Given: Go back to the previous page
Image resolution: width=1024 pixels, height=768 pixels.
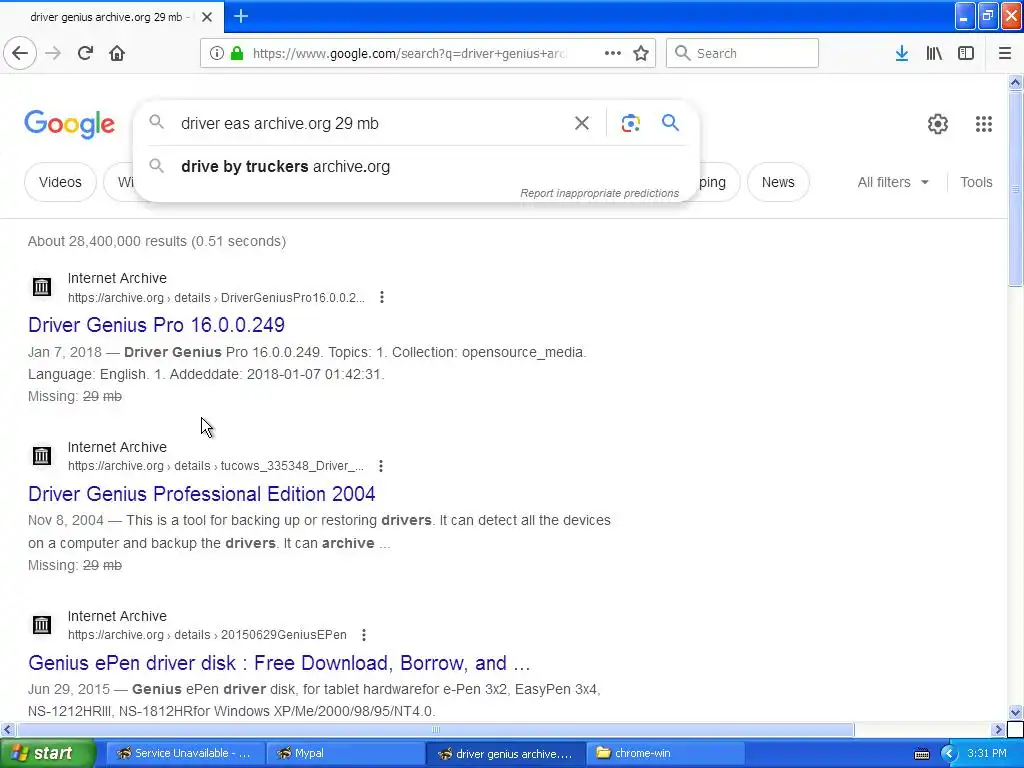Looking at the screenshot, I should click(20, 53).
